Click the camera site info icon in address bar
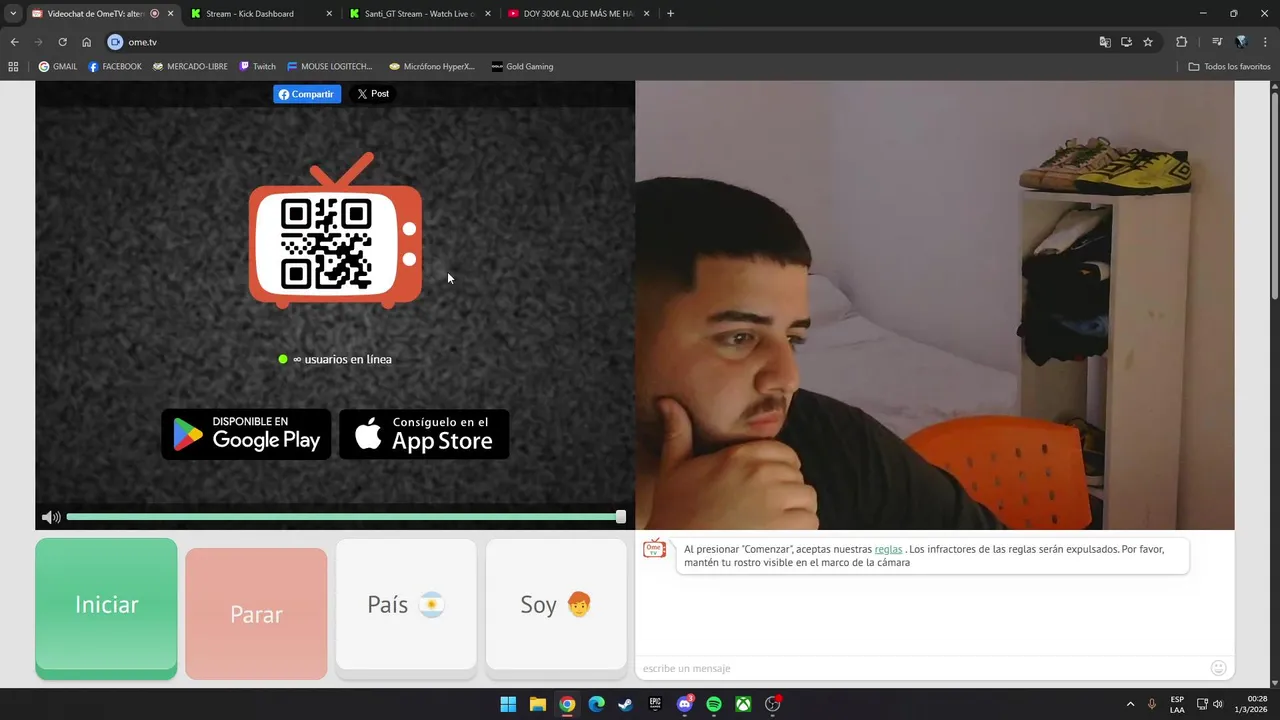The width and height of the screenshot is (1280, 720). point(115,42)
